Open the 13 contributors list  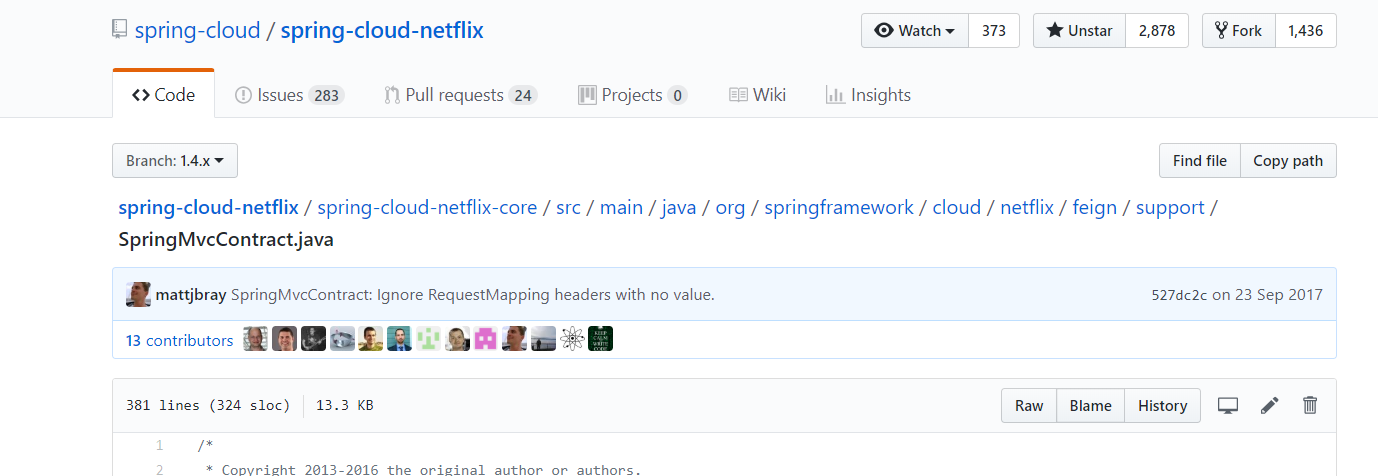click(180, 341)
